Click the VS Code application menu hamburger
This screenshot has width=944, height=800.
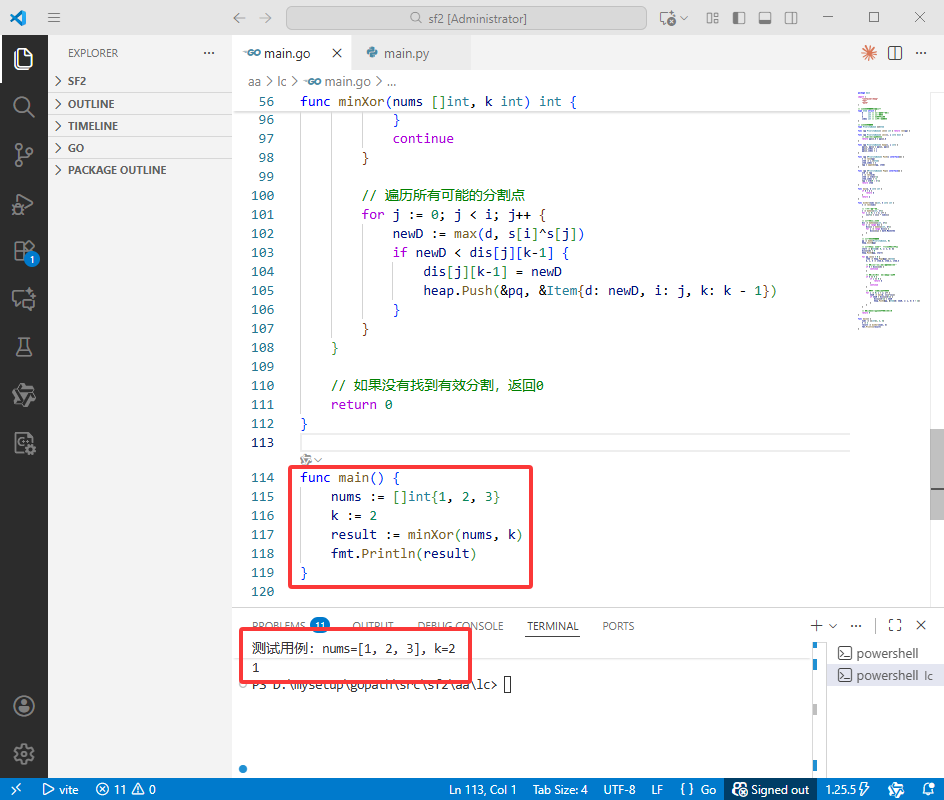54,17
